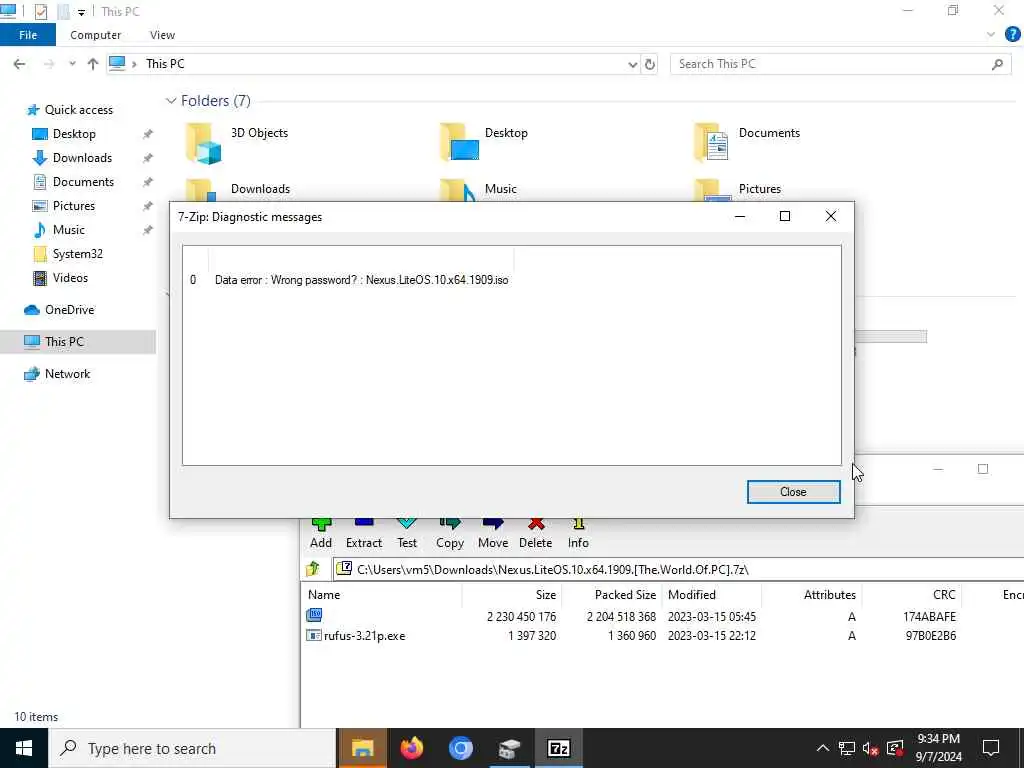The height and width of the screenshot is (768, 1024).
Task: Click the Extract tool in 7-Zip
Action: pos(364,534)
